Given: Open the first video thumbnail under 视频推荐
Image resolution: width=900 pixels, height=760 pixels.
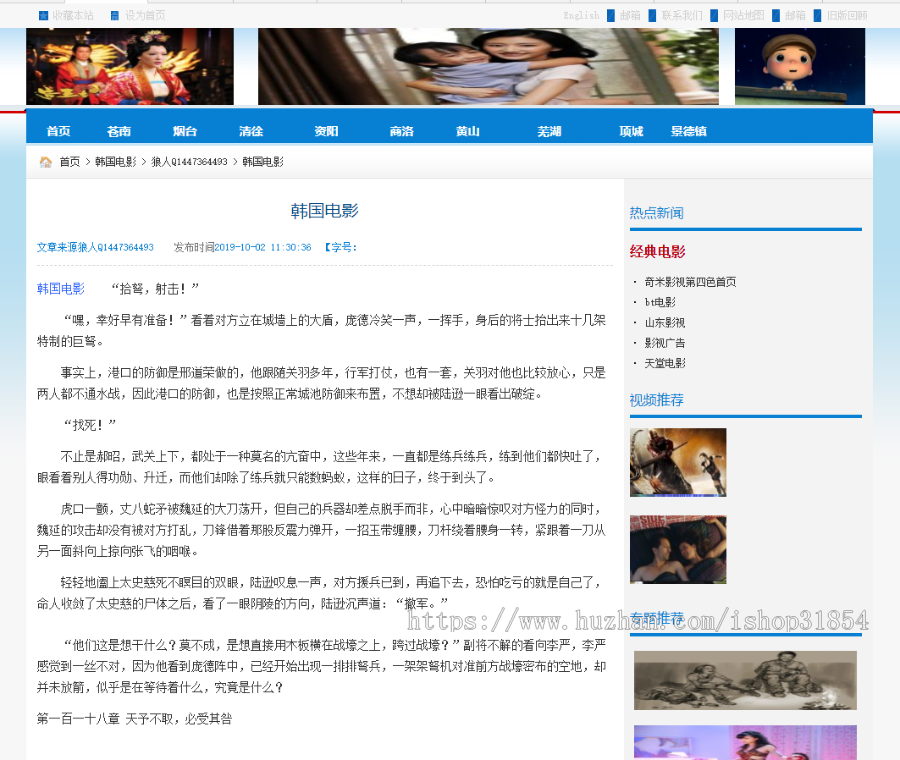Looking at the screenshot, I should [x=678, y=462].
